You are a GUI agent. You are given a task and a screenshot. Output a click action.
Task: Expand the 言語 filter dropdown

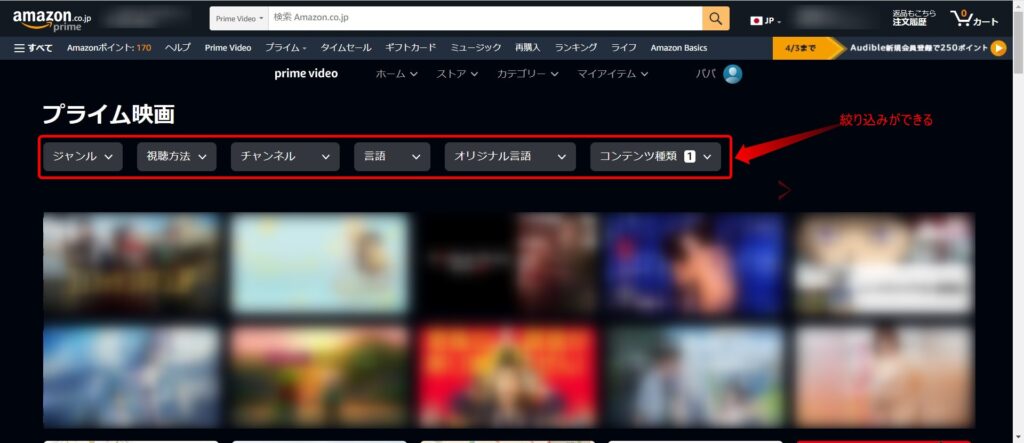tap(392, 157)
